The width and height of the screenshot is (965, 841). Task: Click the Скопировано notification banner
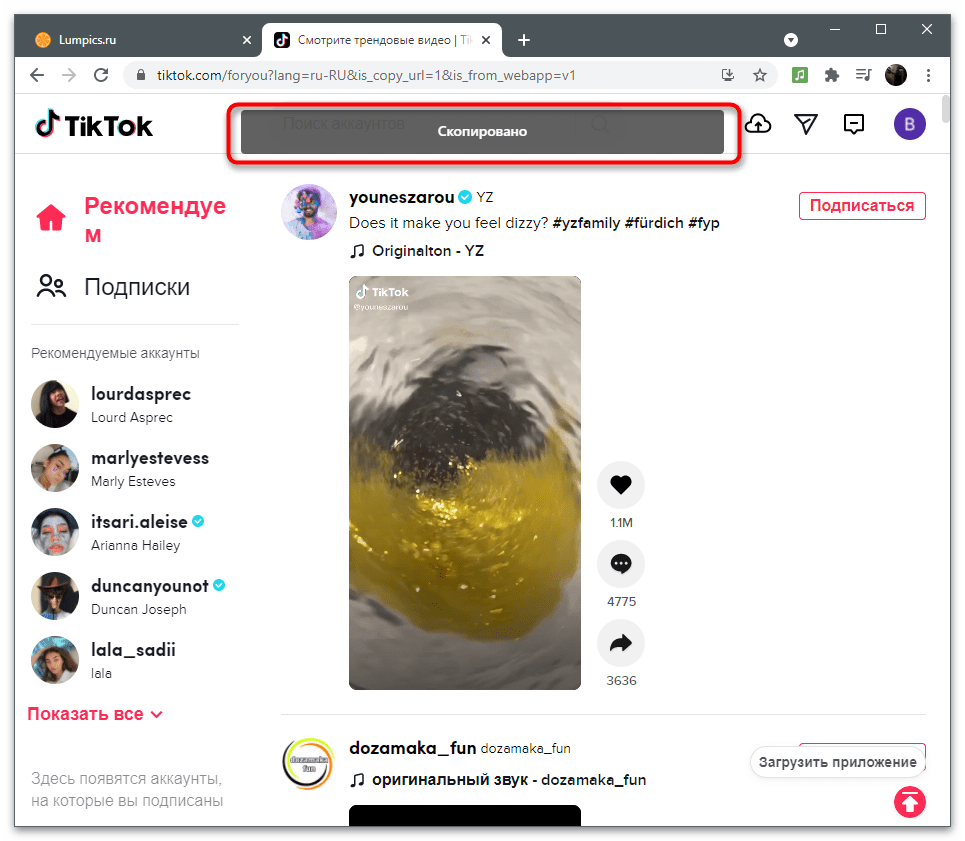pyautogui.click(x=482, y=132)
